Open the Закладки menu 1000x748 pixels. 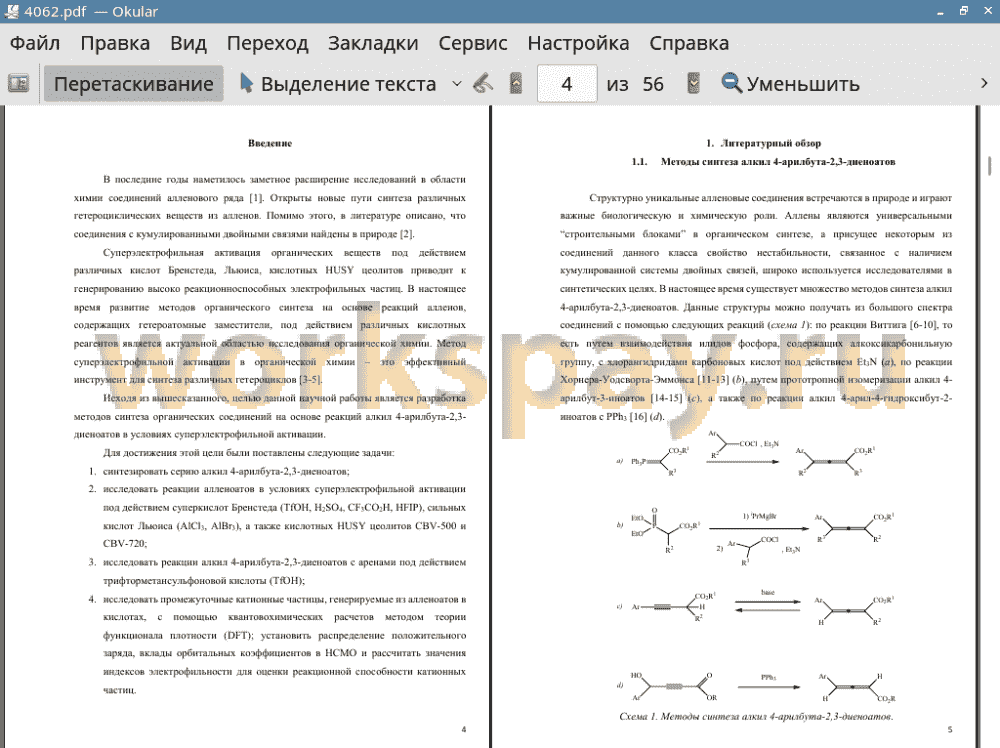(373, 43)
